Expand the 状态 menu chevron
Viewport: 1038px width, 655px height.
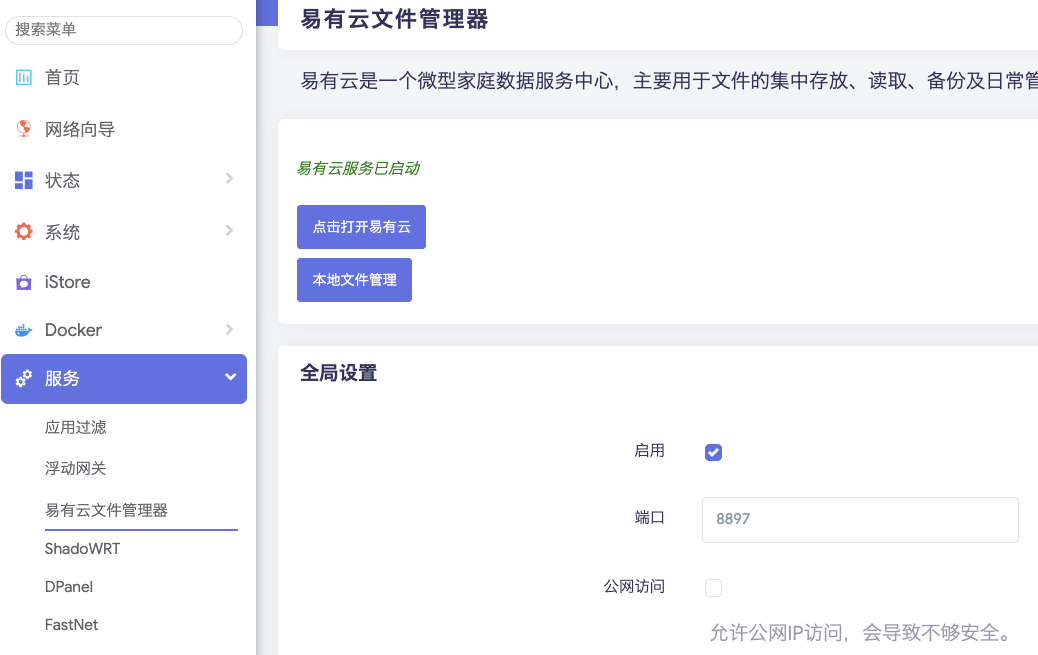229,179
